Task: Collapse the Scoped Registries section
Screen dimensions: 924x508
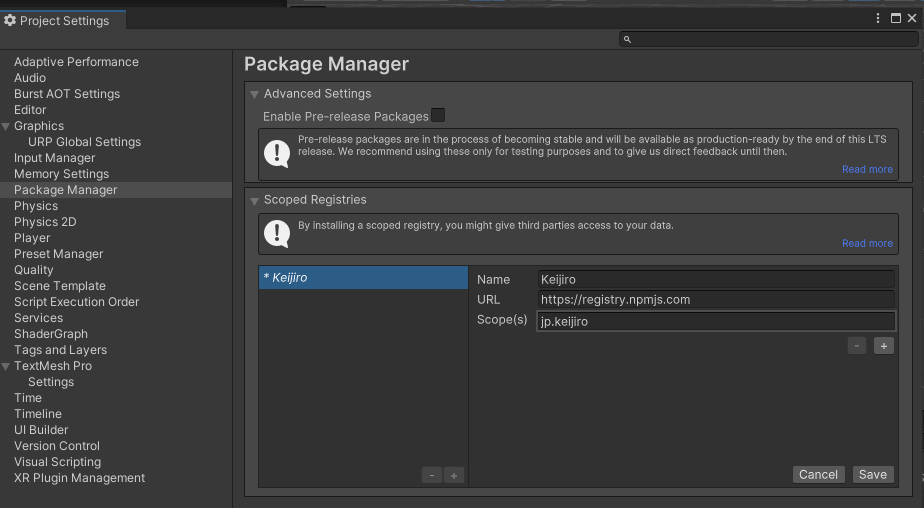Action: (255, 200)
